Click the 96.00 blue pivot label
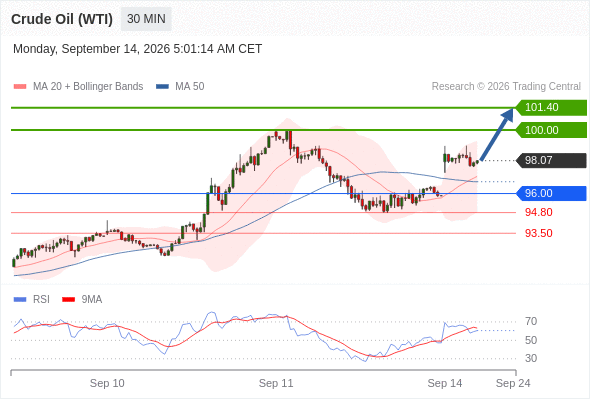 point(551,193)
